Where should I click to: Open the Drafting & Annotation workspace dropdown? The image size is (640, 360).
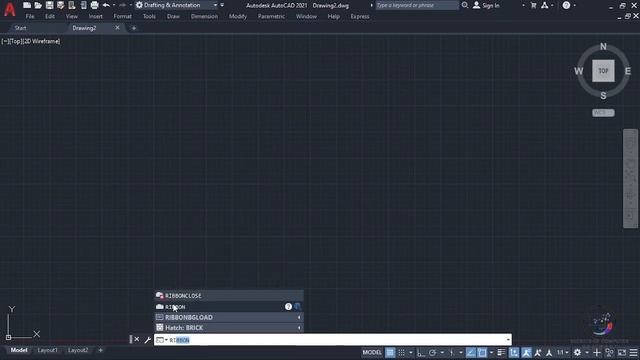pyautogui.click(x=176, y=5)
